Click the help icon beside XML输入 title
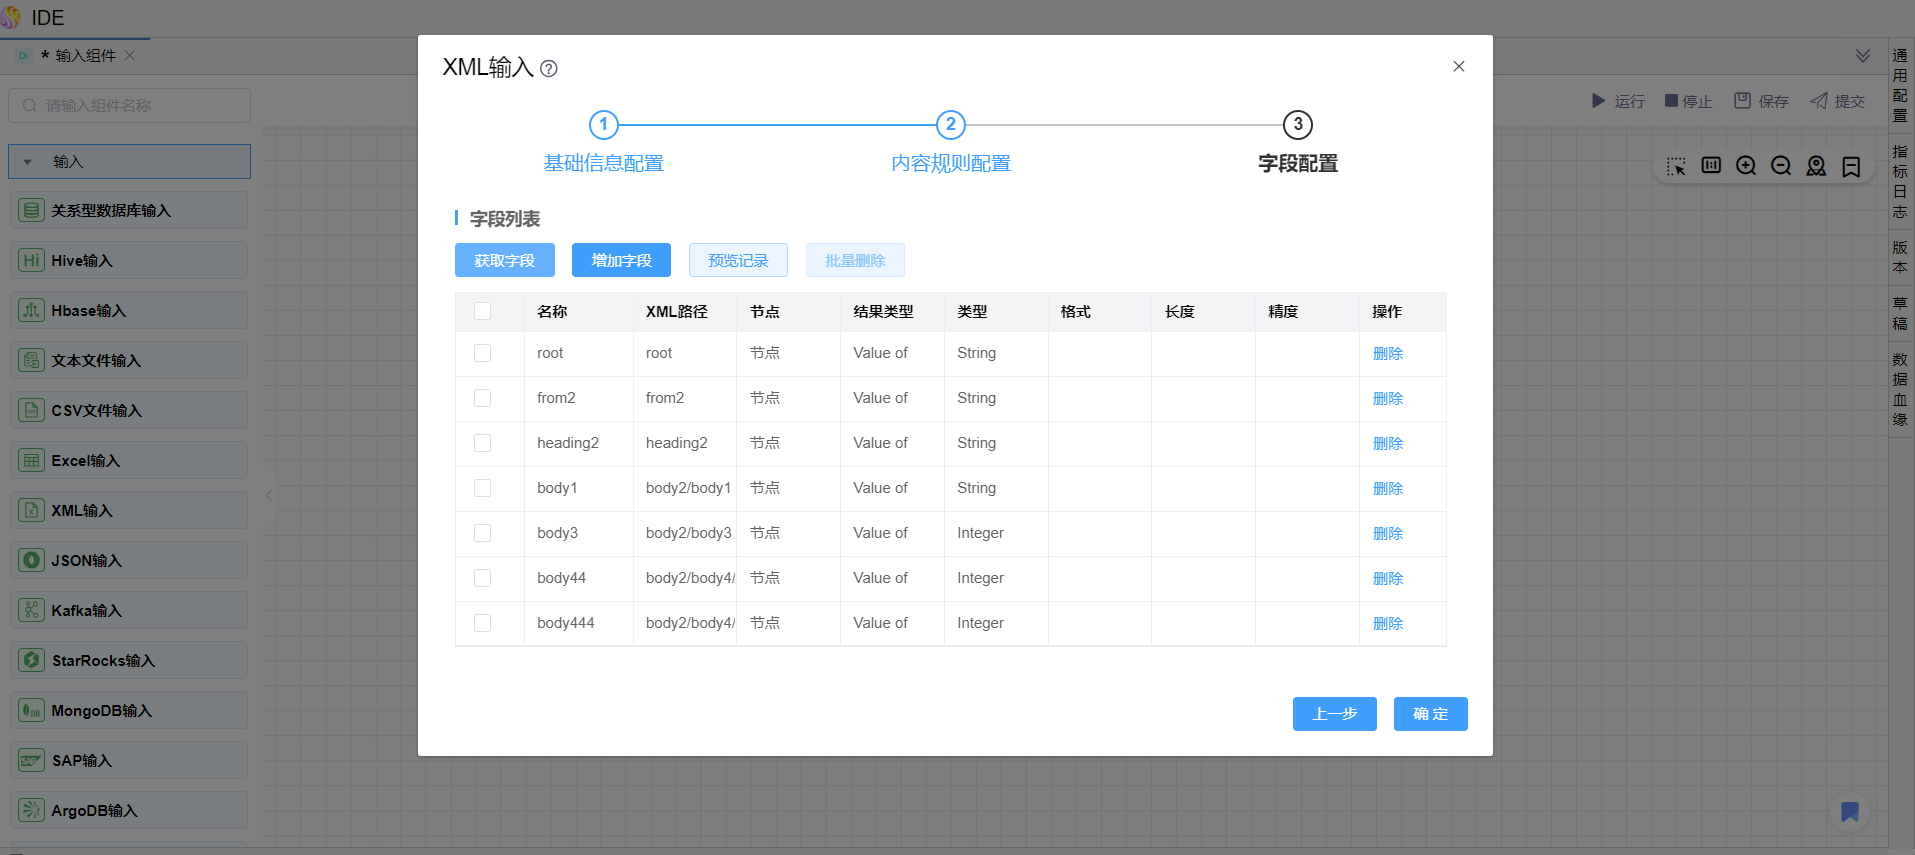This screenshot has height=855, width=1915. coord(549,69)
